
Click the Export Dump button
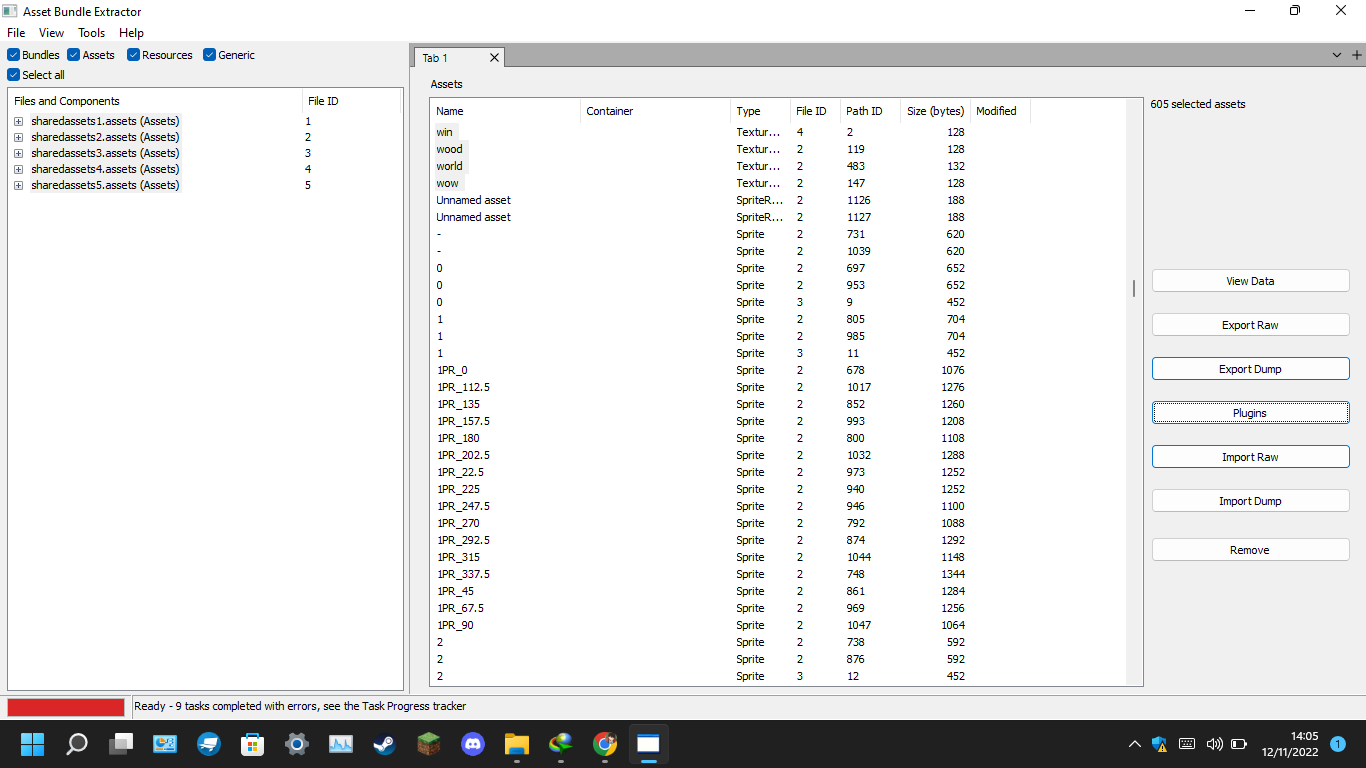pos(1250,368)
